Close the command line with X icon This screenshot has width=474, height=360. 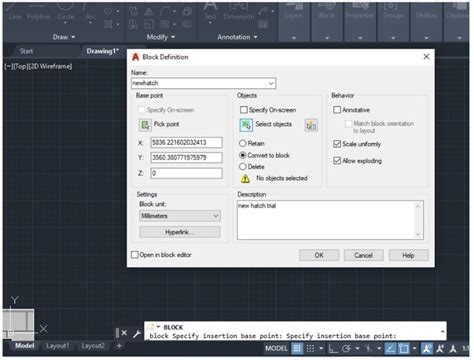(x=124, y=333)
